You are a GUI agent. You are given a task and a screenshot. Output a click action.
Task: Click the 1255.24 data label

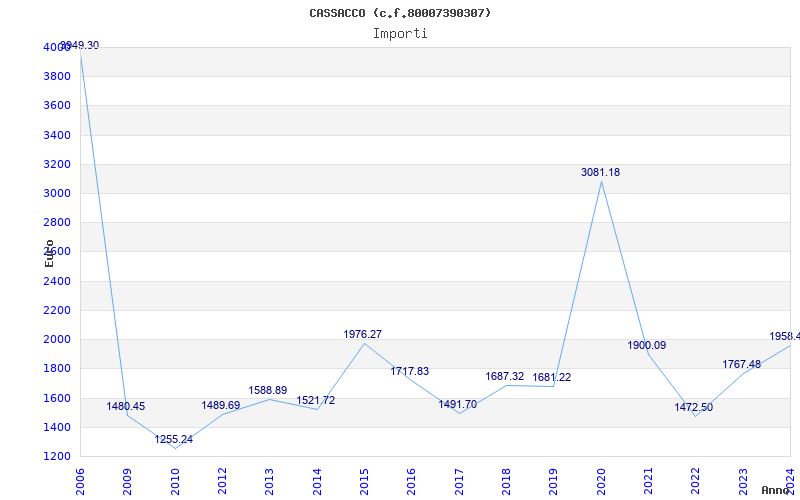click(173, 439)
